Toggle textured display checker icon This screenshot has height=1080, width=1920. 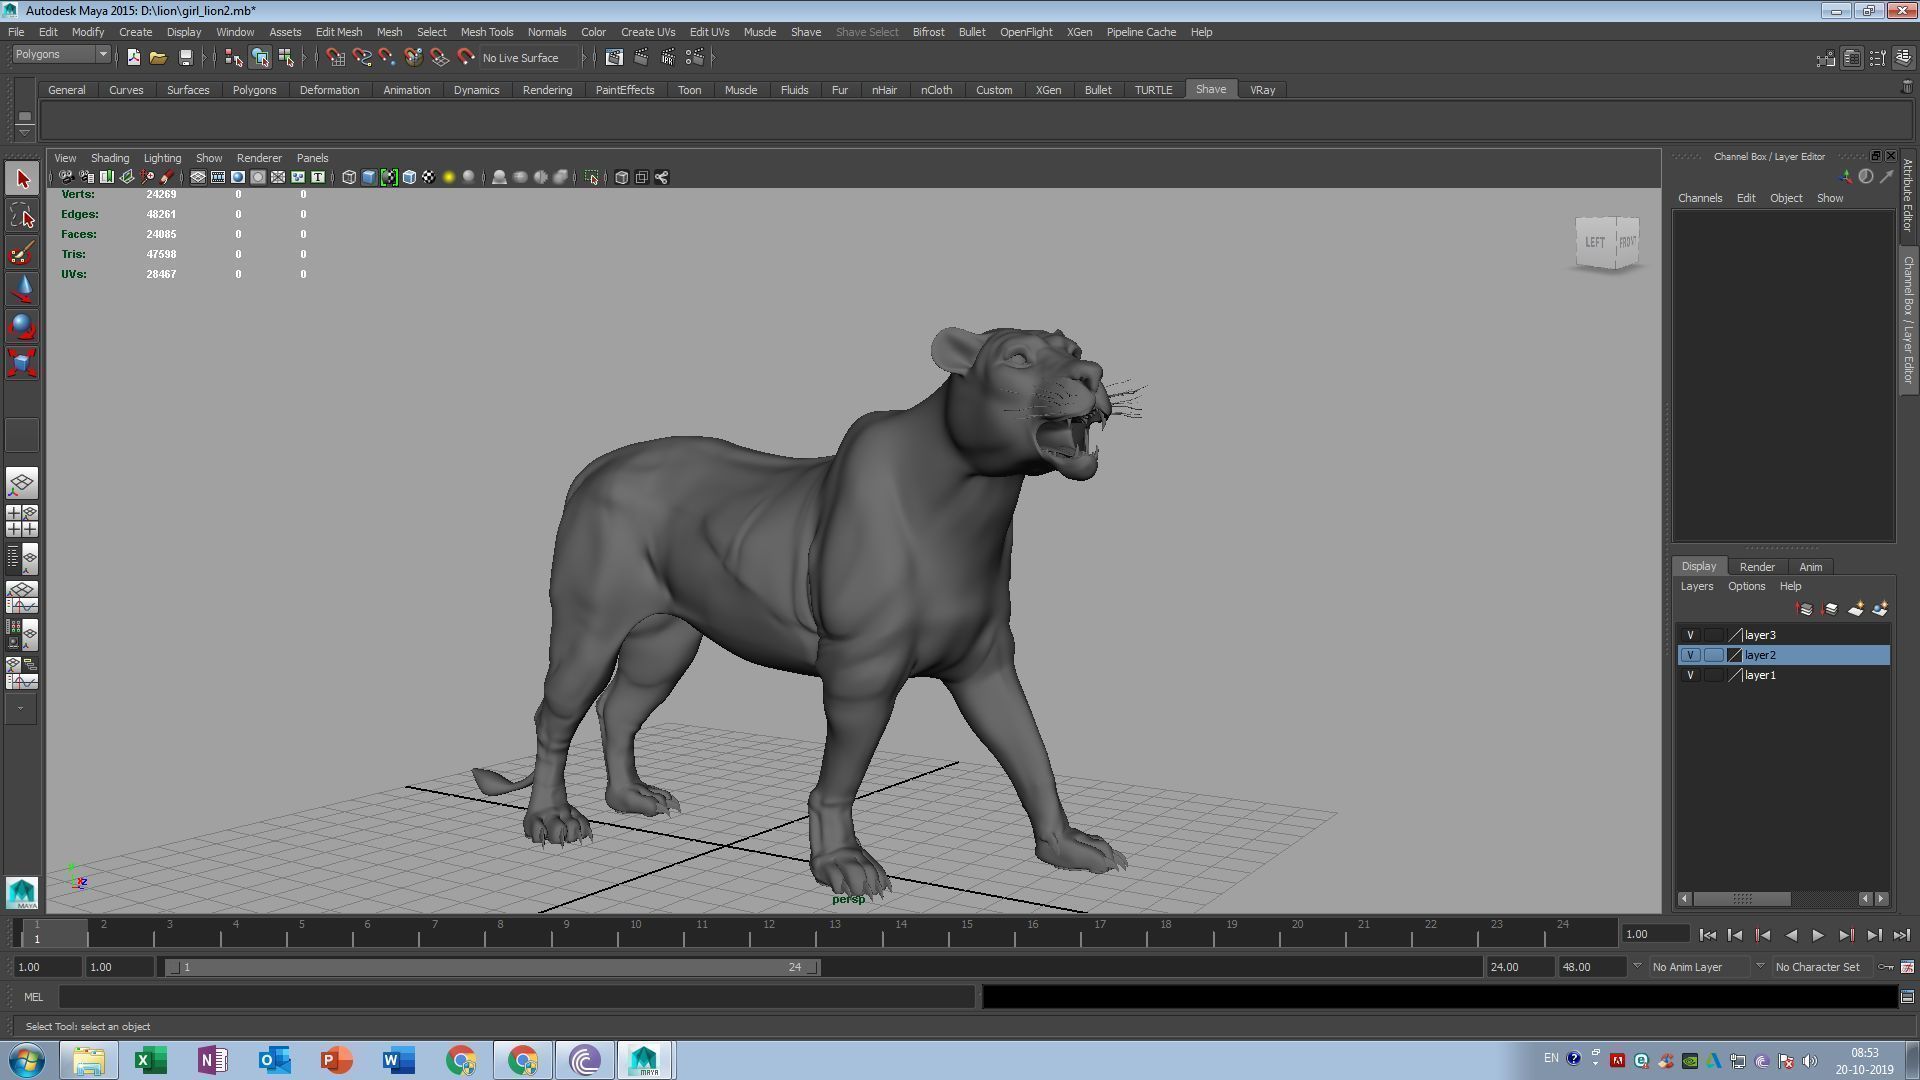coord(429,178)
